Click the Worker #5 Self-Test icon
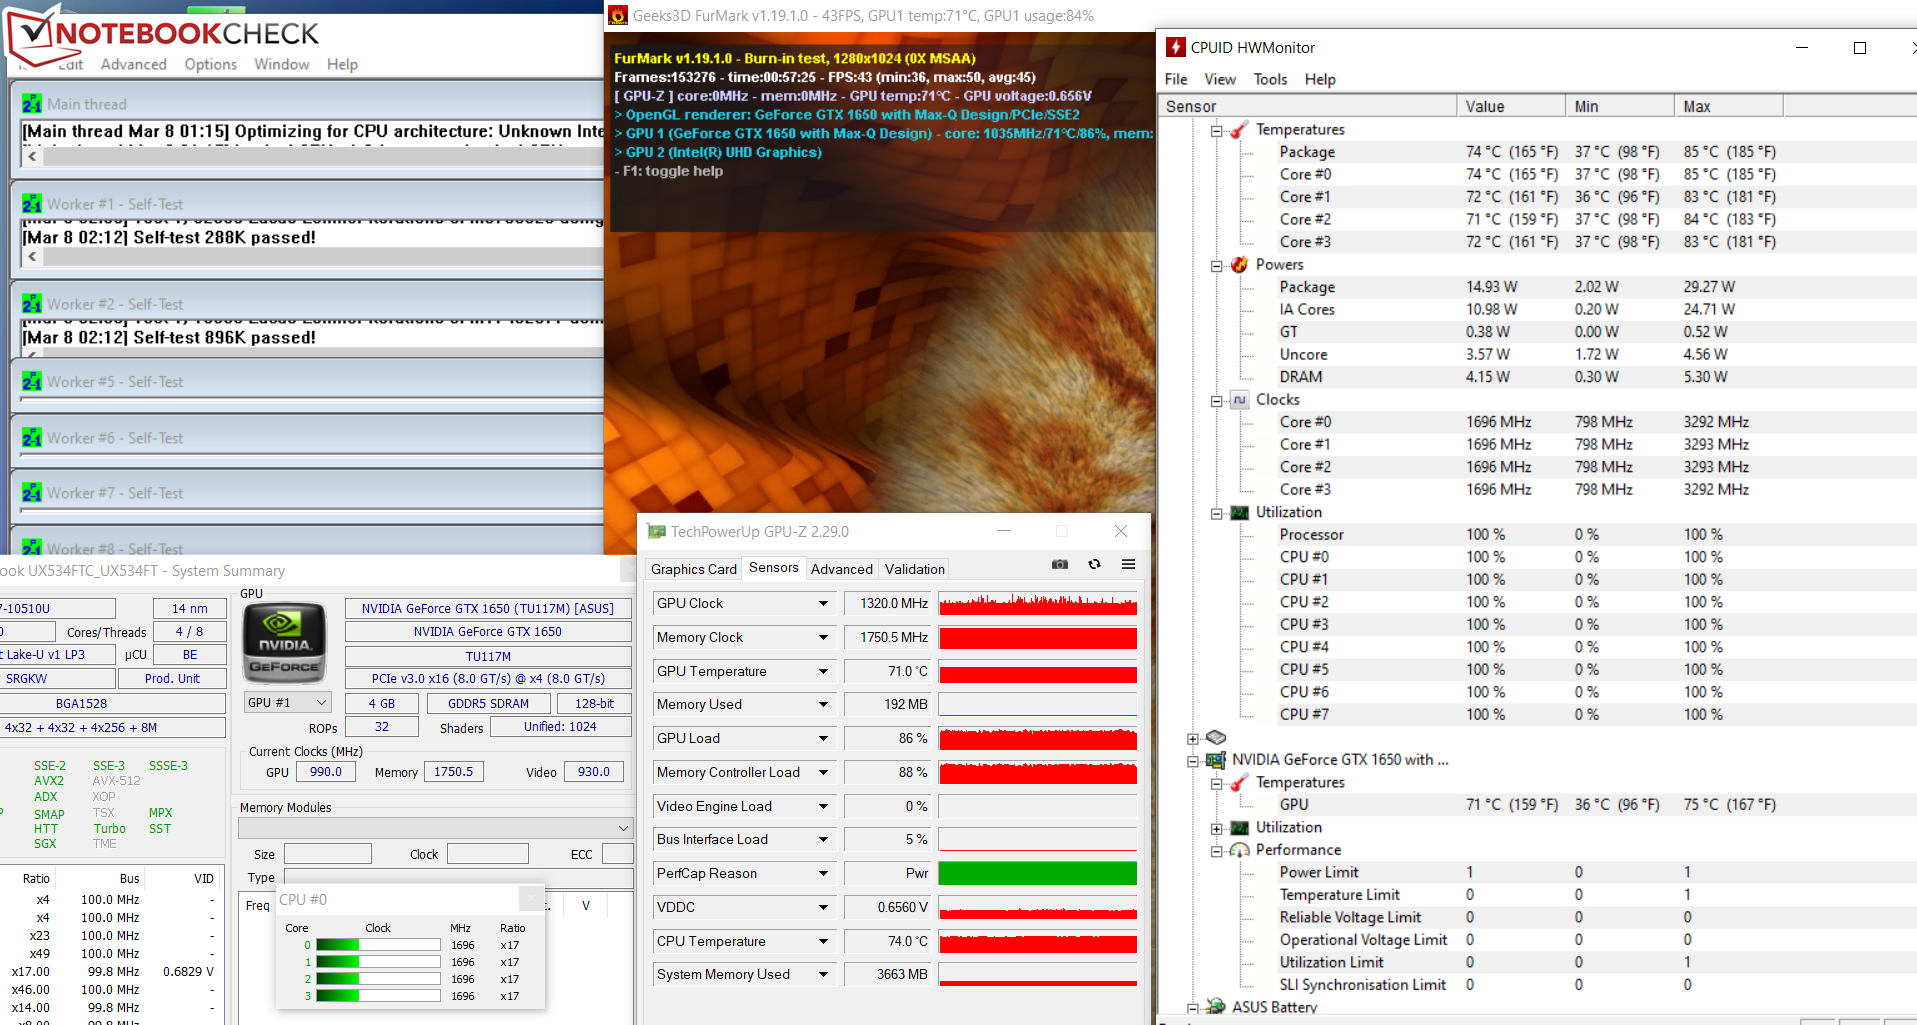 pos(32,382)
